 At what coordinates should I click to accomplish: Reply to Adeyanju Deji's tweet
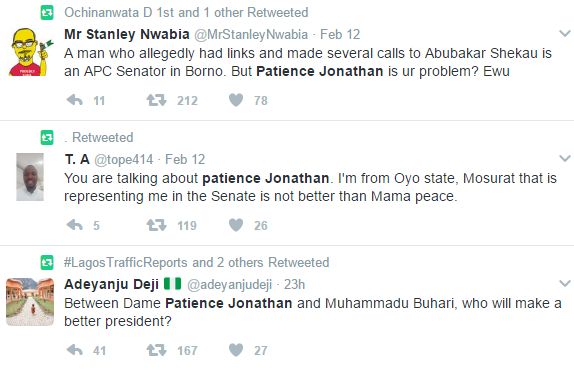[75, 350]
